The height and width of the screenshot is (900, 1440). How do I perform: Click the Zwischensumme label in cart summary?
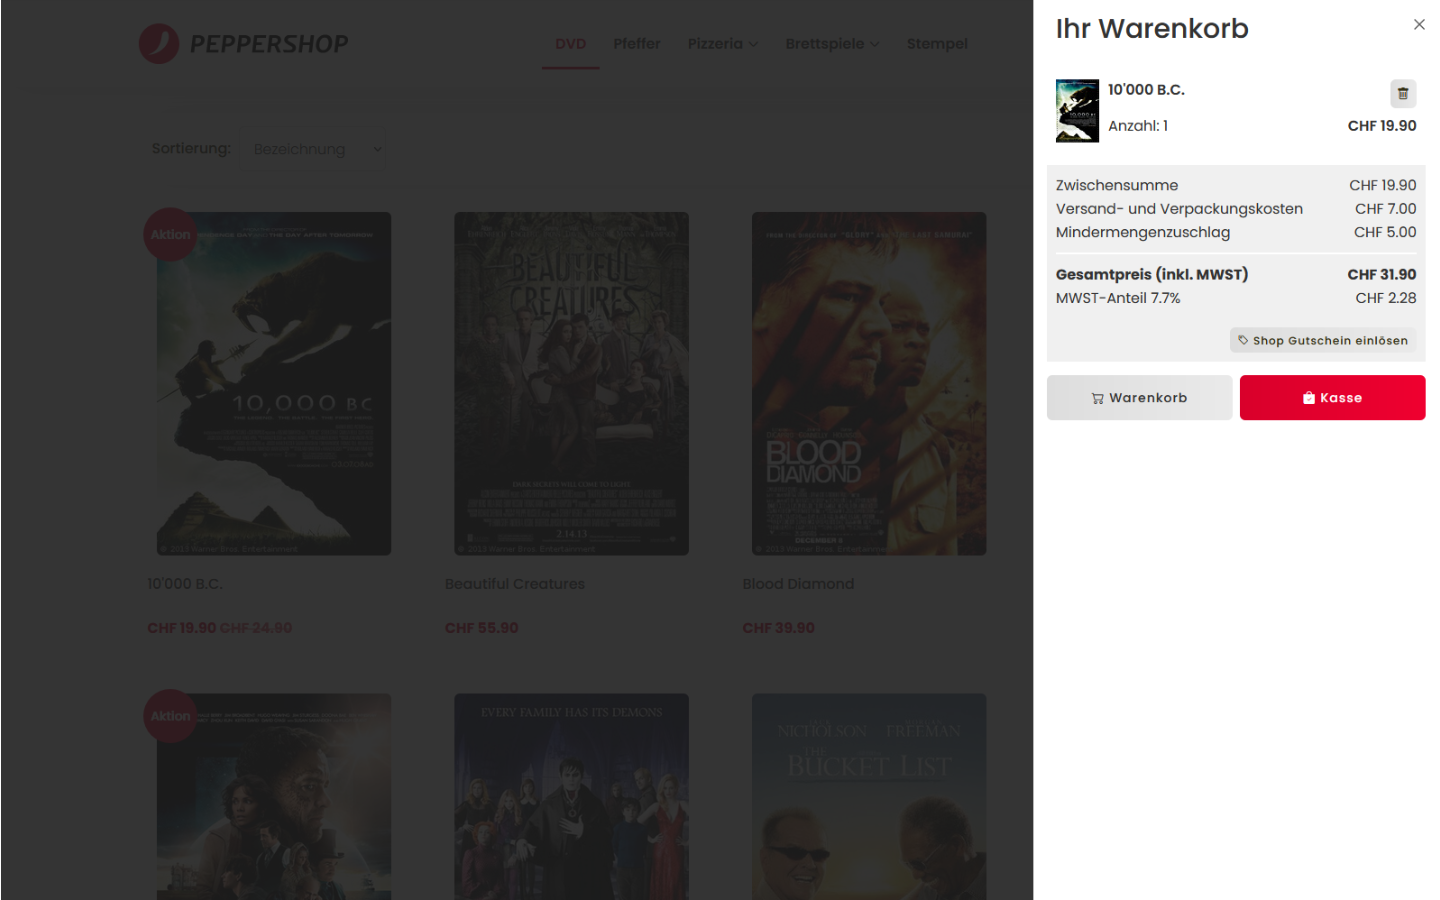pyautogui.click(x=1117, y=186)
